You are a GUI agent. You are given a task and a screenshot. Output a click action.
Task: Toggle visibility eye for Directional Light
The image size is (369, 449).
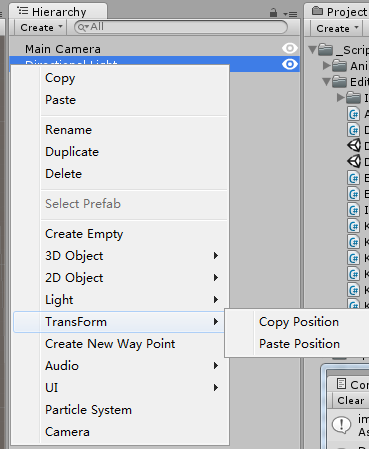290,64
